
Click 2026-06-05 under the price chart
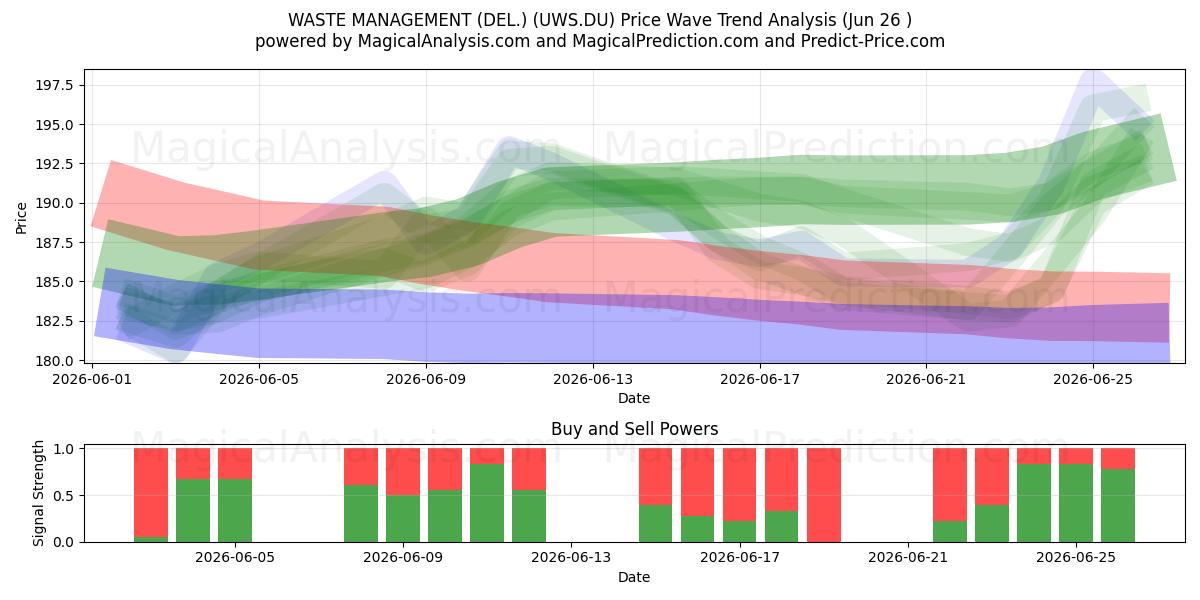(260, 380)
